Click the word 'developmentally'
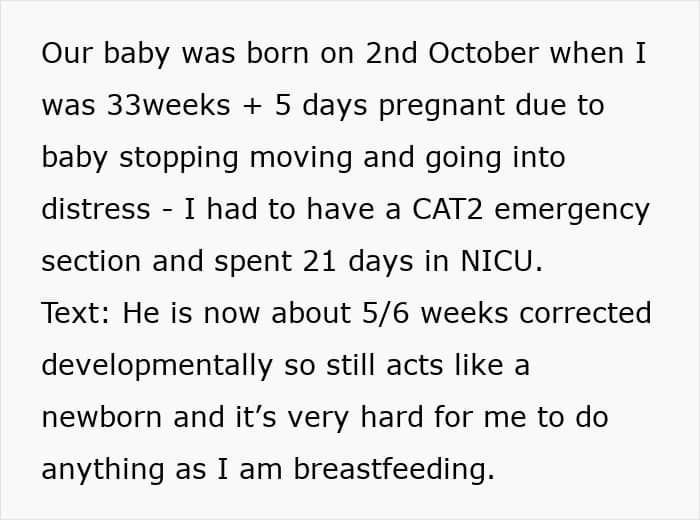Screen dimensions: 700x520 [x=156, y=366]
